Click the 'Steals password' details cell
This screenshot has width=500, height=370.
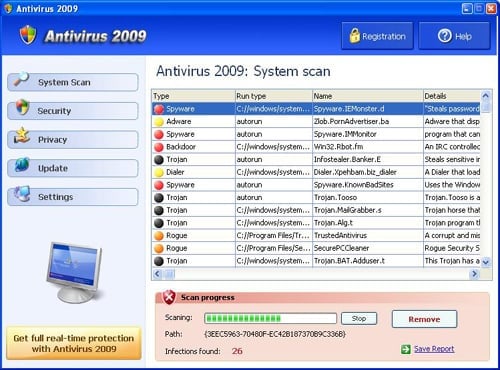(452, 109)
